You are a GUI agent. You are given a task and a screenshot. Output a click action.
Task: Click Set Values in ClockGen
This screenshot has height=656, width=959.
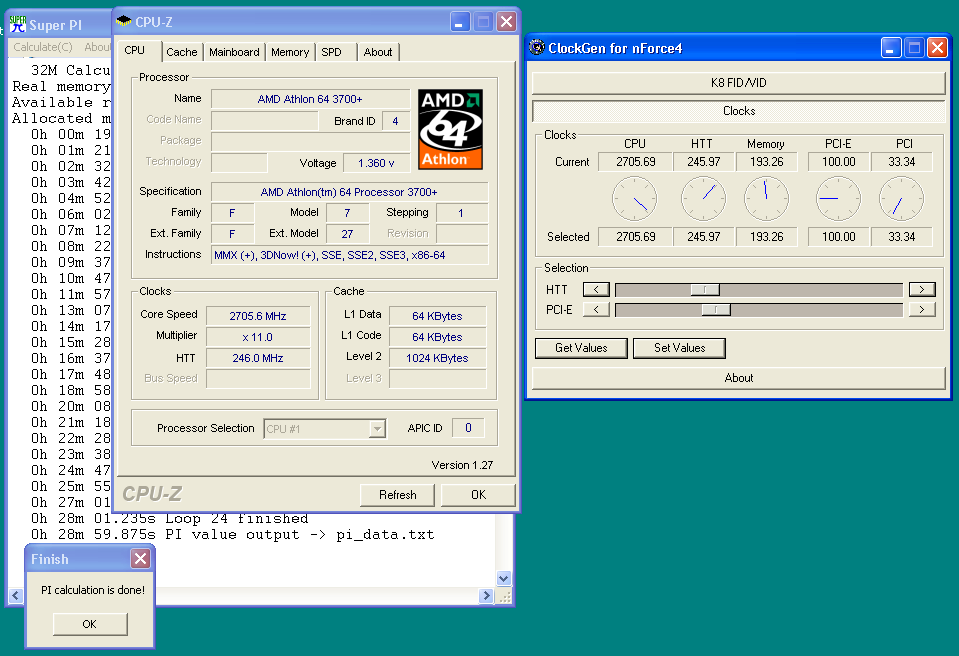point(679,348)
